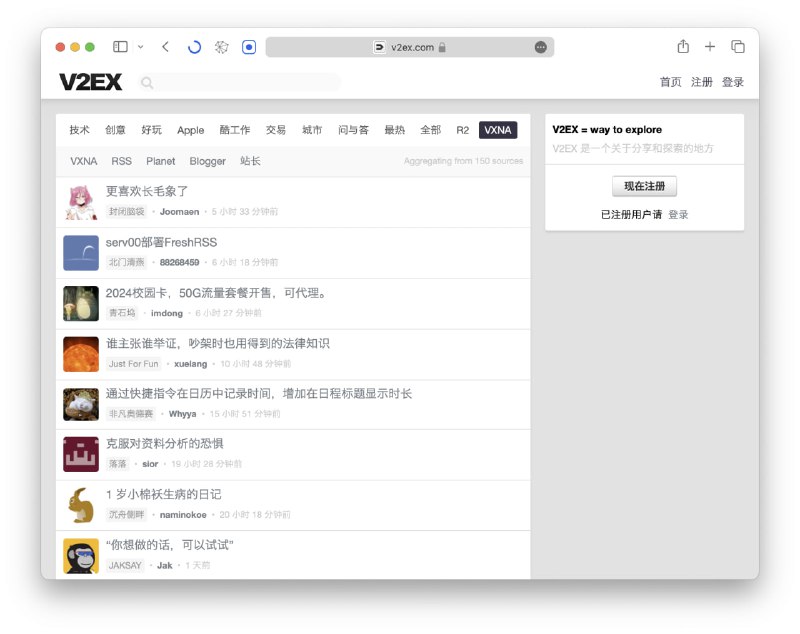
Task: Open a new tab with the plus icon
Action: pyautogui.click(x=710, y=46)
